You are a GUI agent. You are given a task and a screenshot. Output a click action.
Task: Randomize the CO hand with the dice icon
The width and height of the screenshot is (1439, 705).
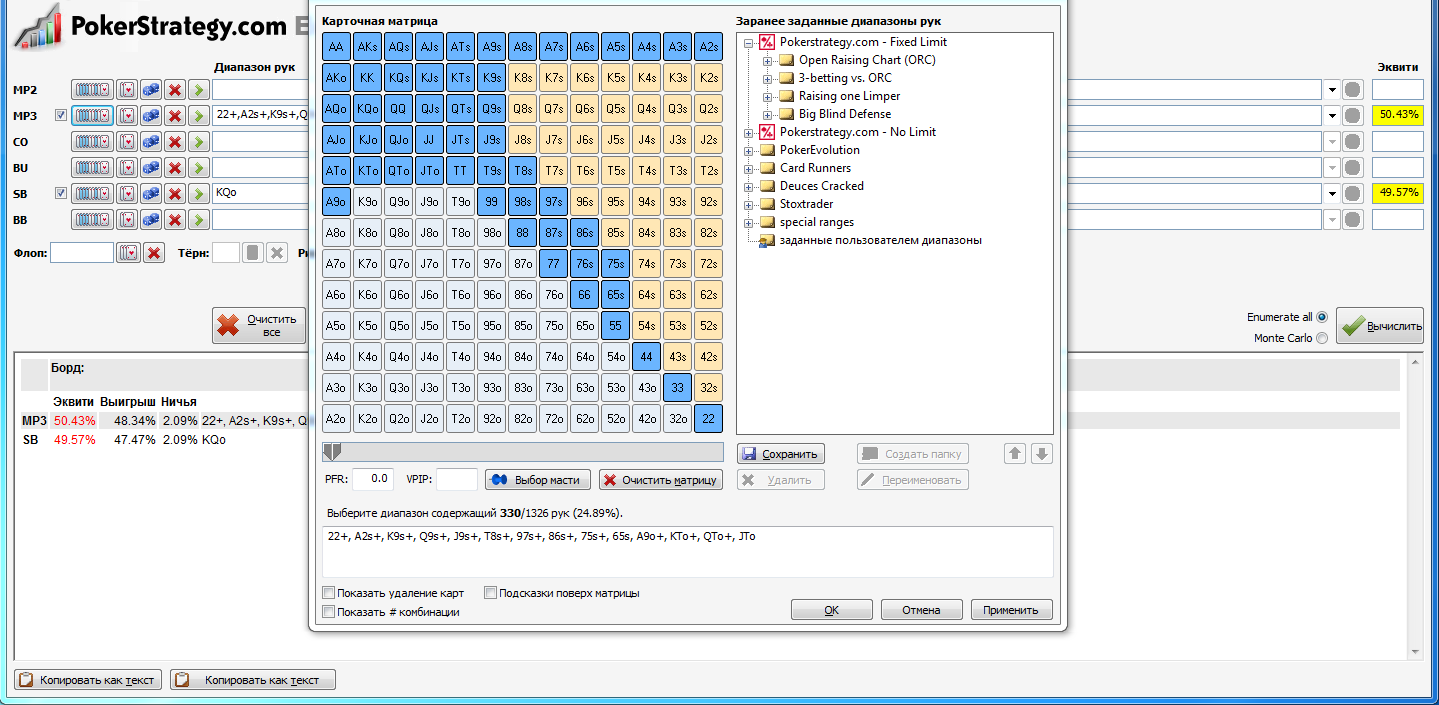pyautogui.click(x=151, y=142)
